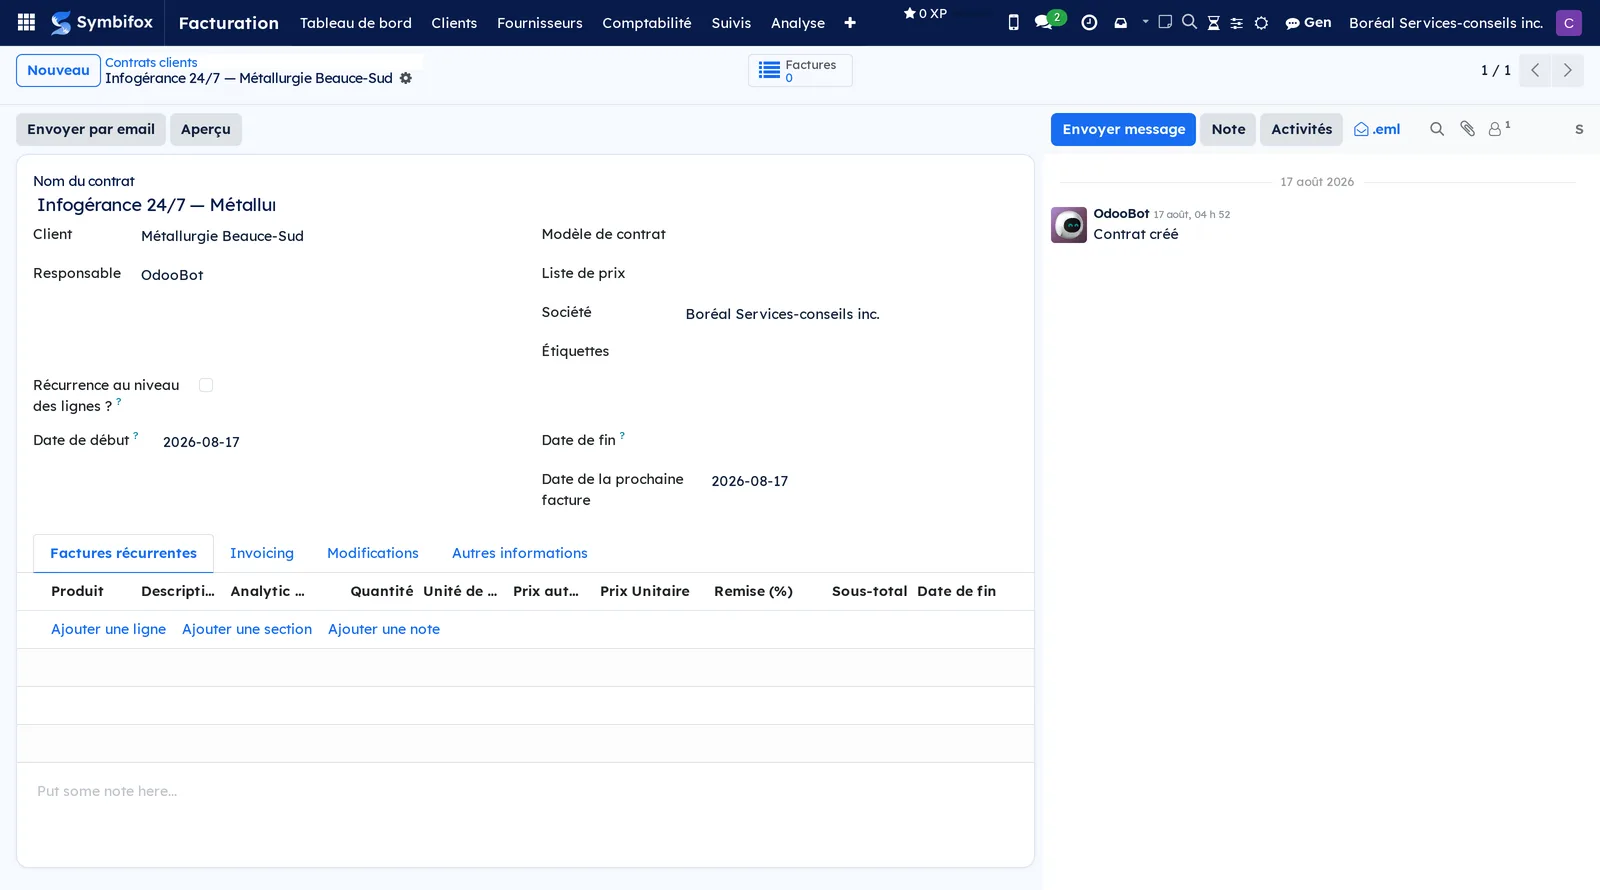Click Ajouter une section link

coord(247,629)
